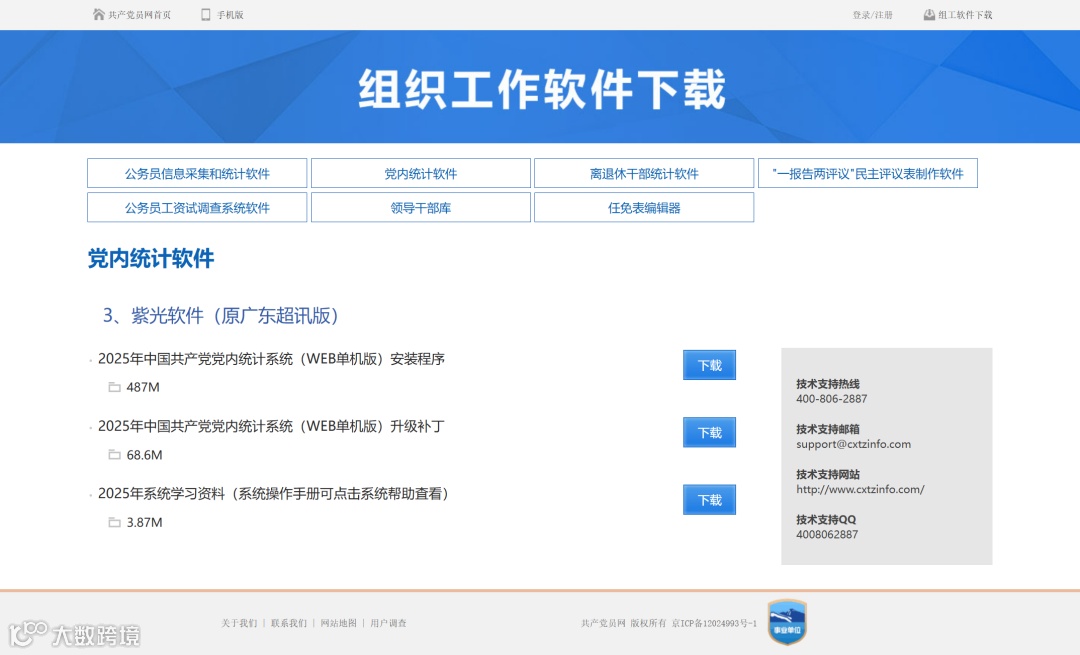The width and height of the screenshot is (1080, 655).
Task: Click the folder icon next to 68.6M
Action: tap(114, 455)
